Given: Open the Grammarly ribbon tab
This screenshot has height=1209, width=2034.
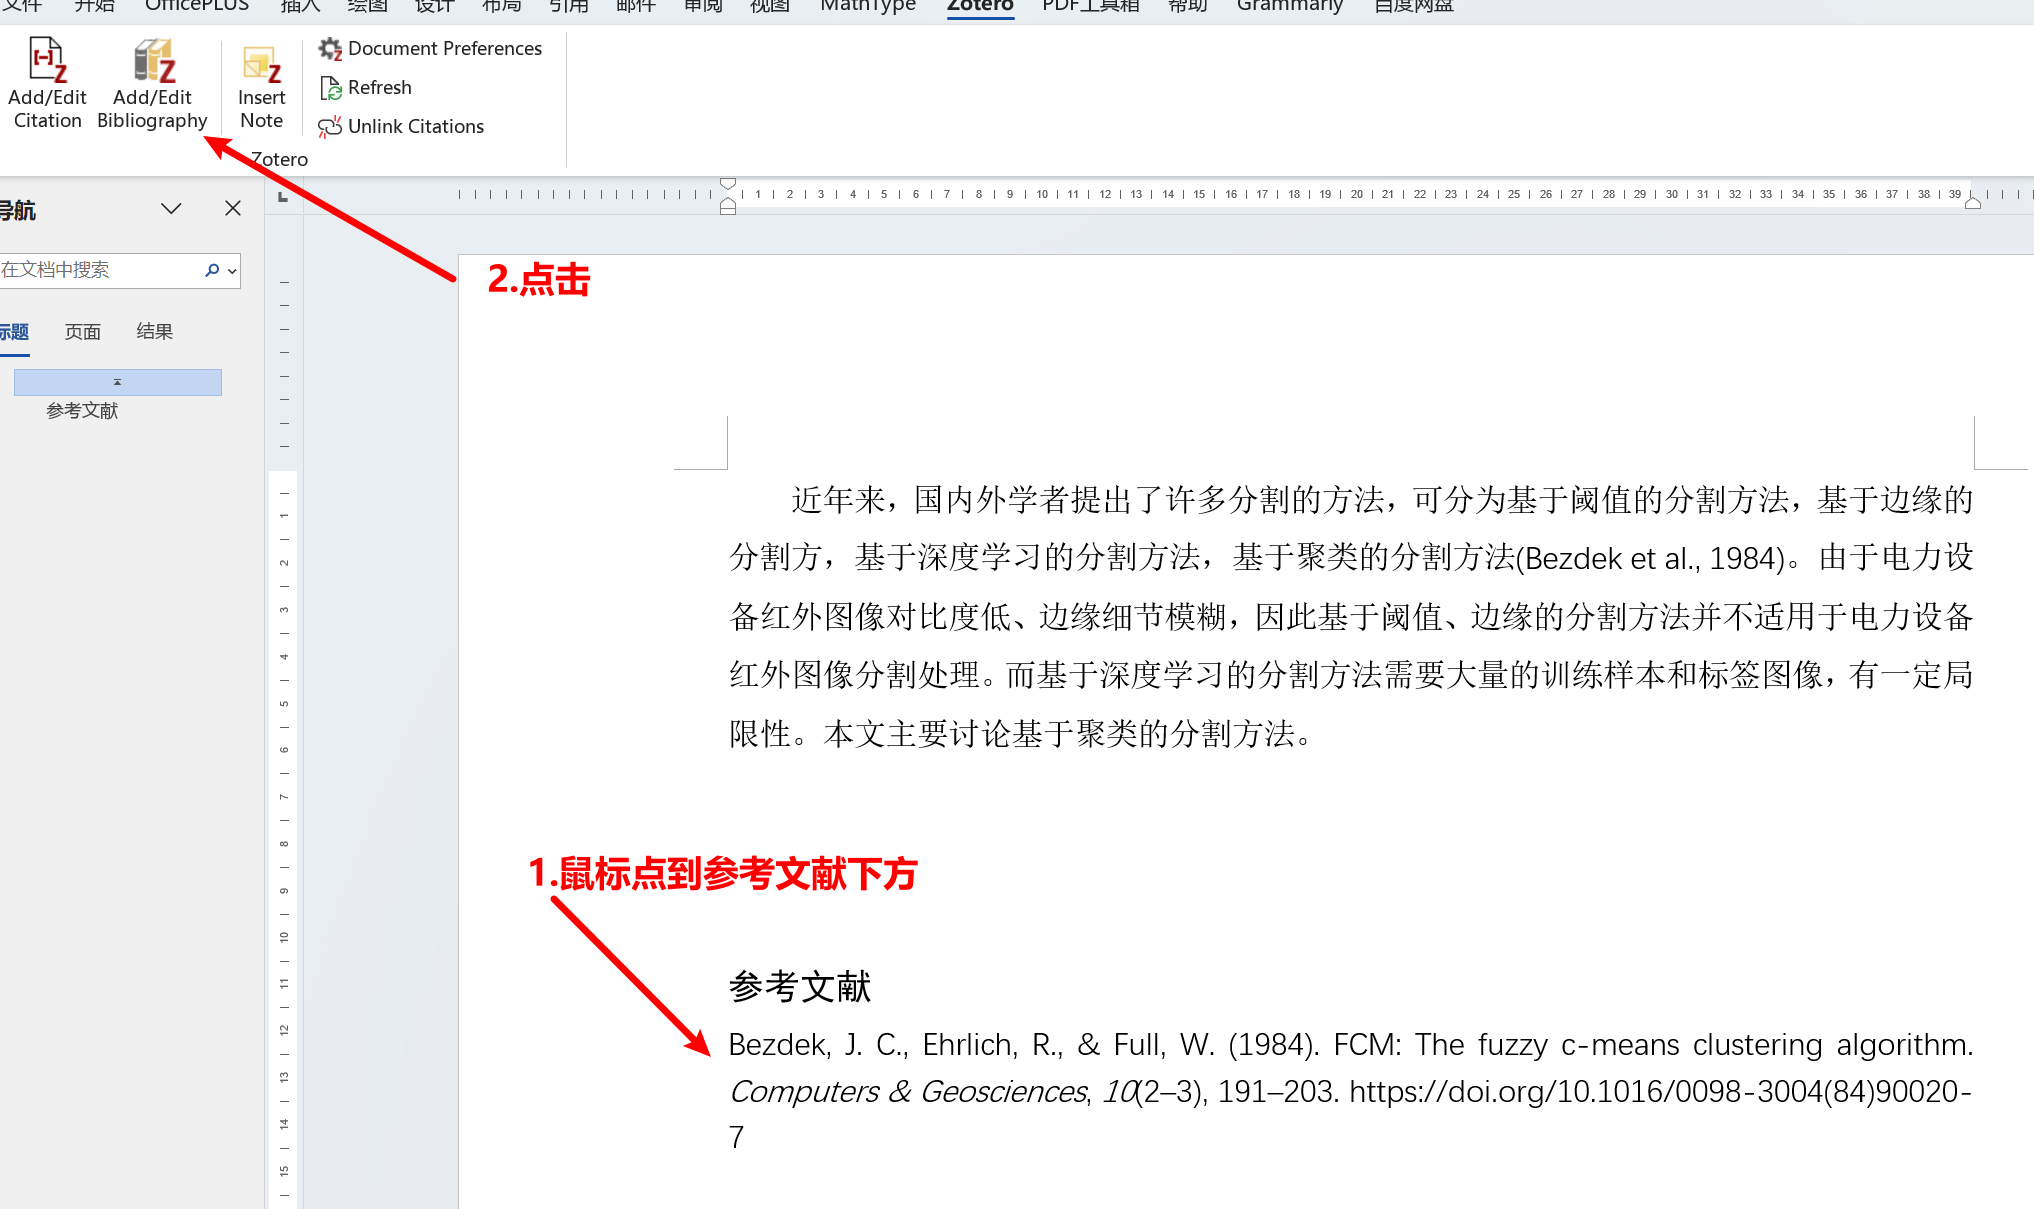Looking at the screenshot, I should pyautogui.click(x=1289, y=6).
